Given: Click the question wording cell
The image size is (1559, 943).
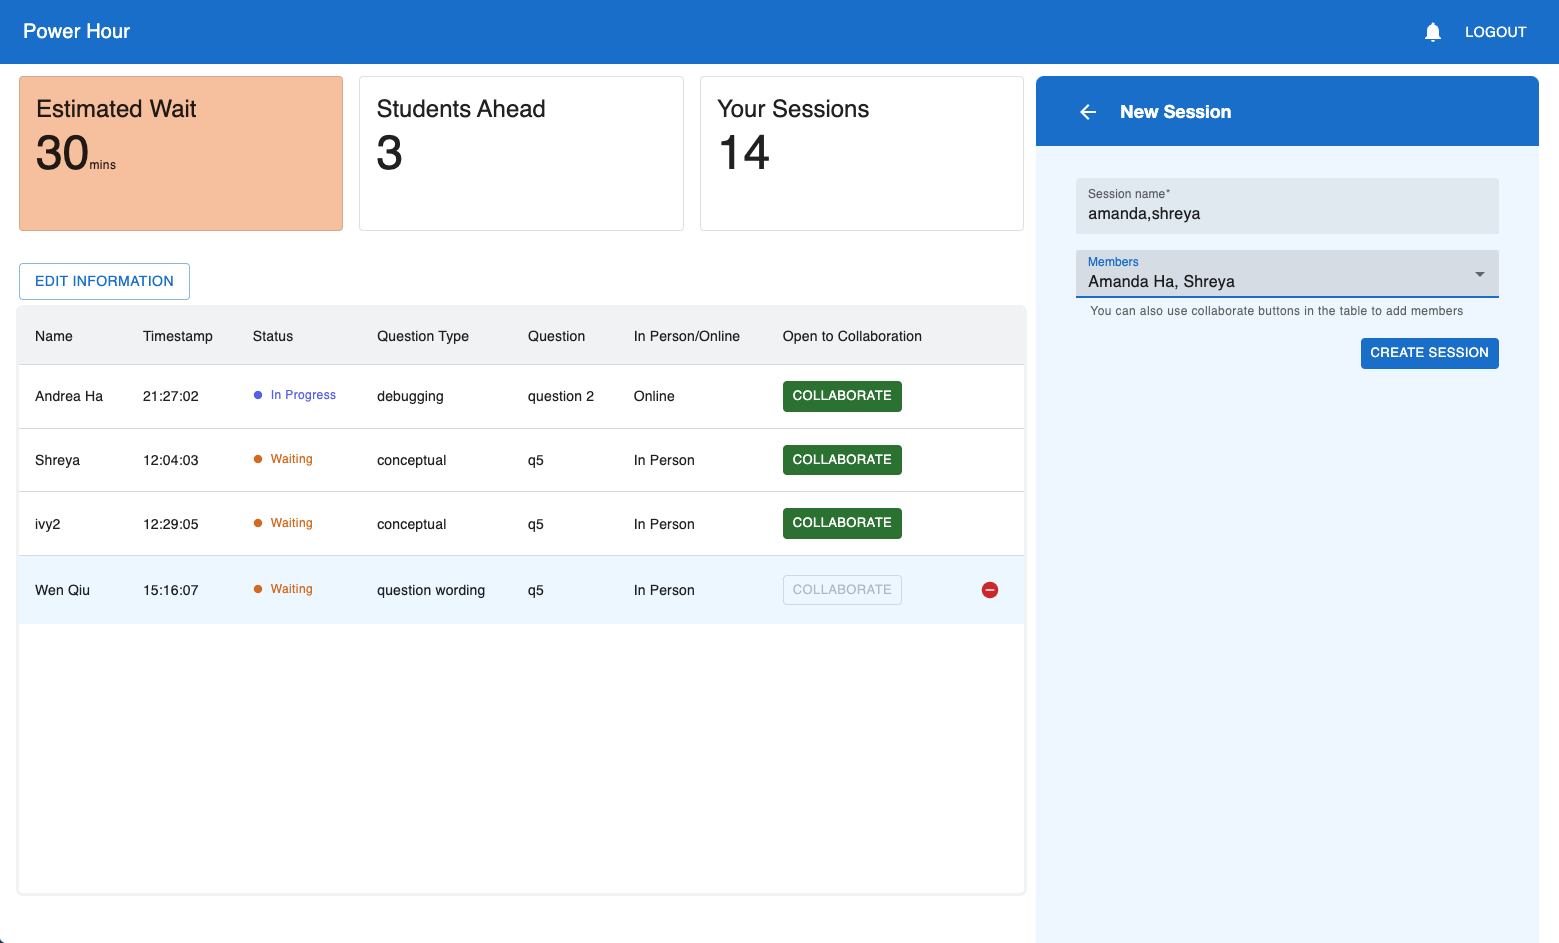Looking at the screenshot, I should (431, 590).
